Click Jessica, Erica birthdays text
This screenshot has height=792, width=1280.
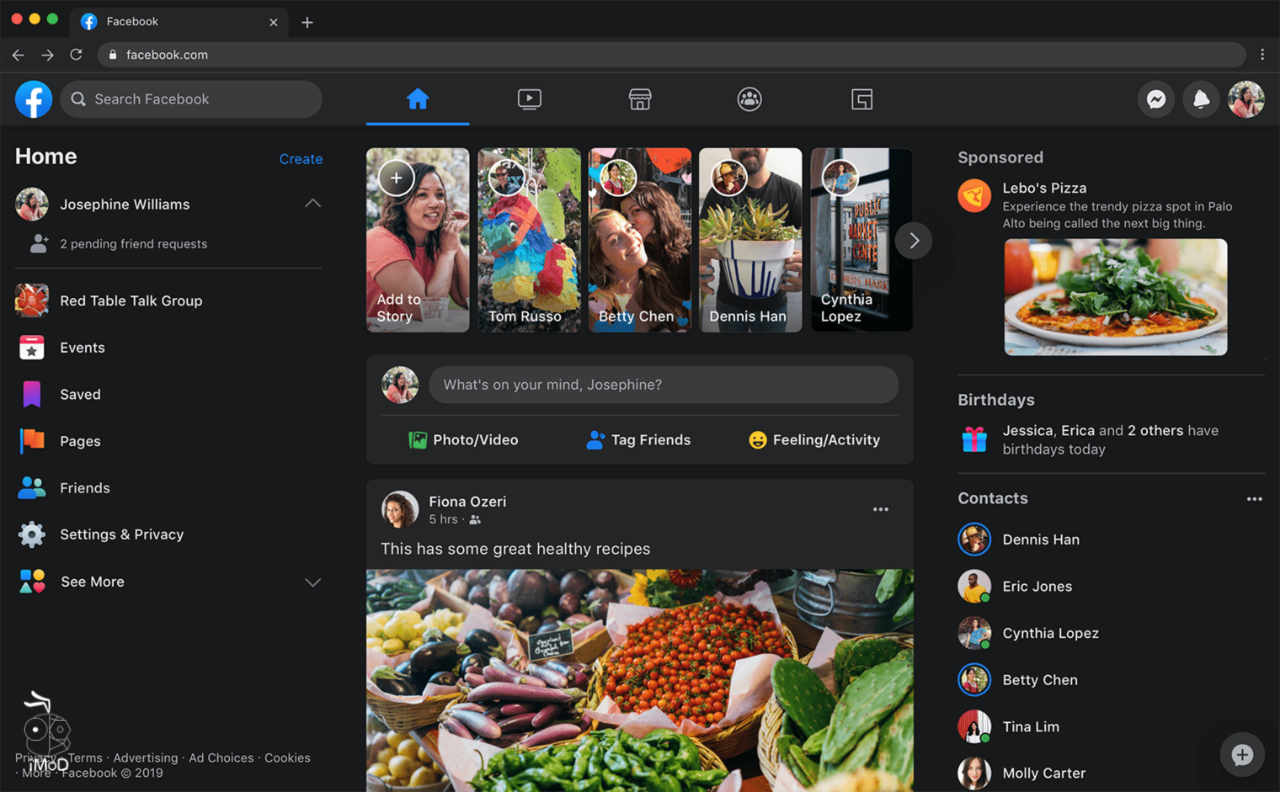tap(1110, 440)
